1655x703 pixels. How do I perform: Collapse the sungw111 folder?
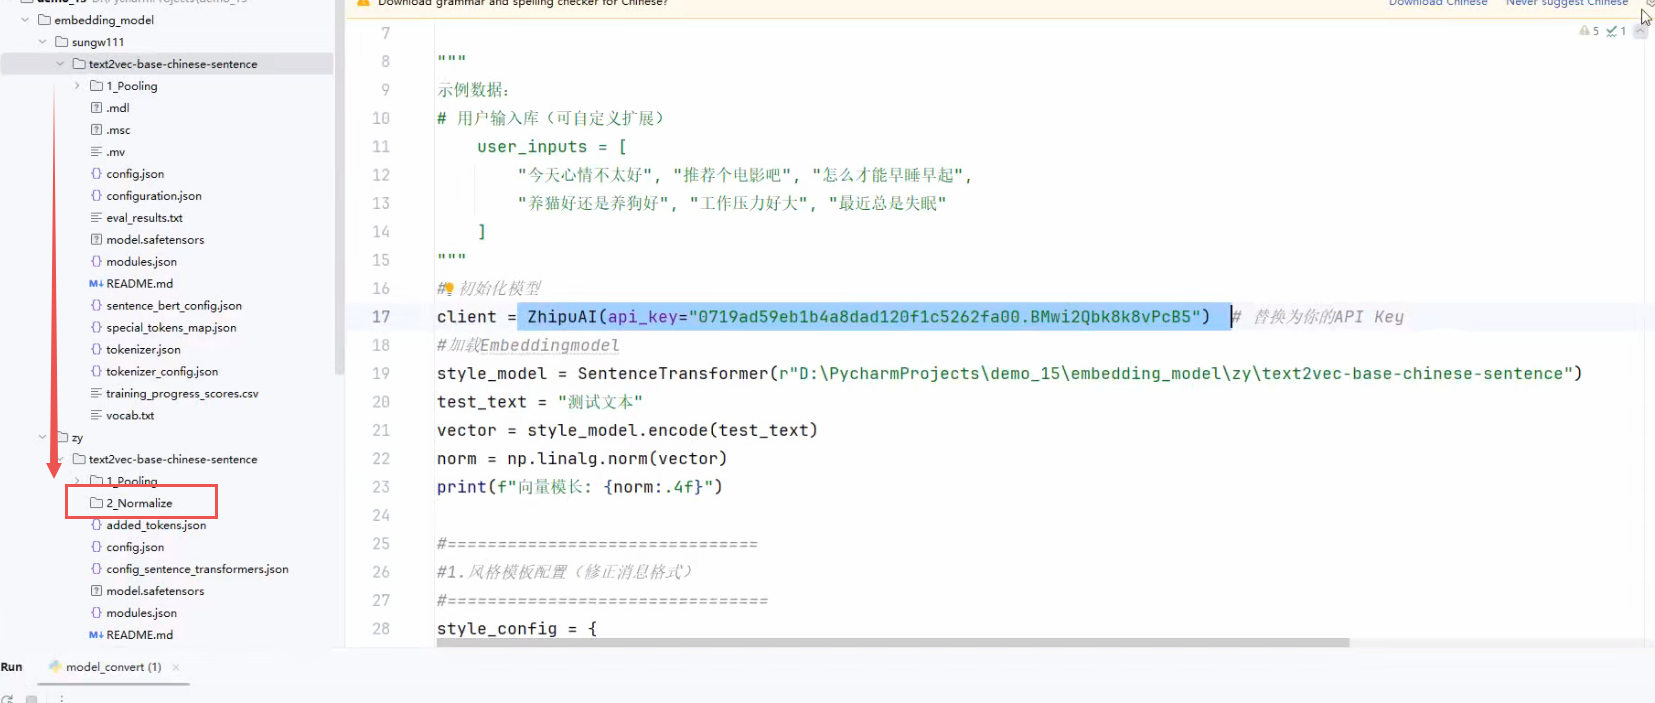tap(42, 42)
